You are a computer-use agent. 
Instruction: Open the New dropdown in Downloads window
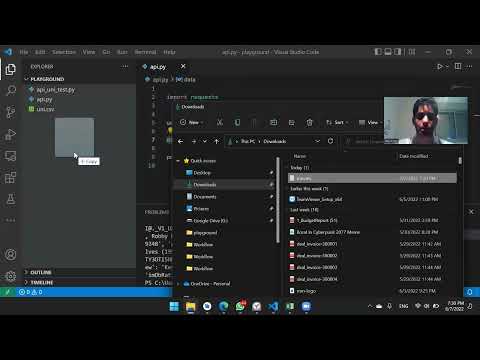click(192, 122)
